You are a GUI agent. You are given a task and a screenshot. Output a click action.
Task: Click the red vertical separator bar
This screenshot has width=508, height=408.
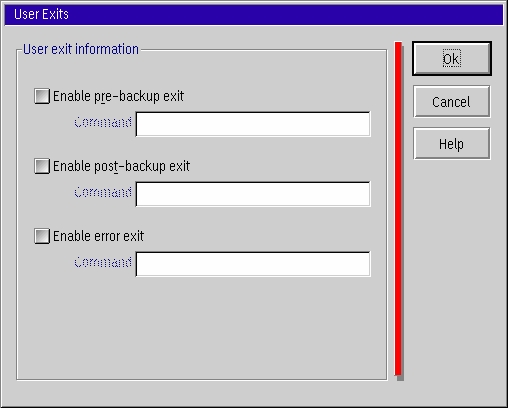[399, 209]
